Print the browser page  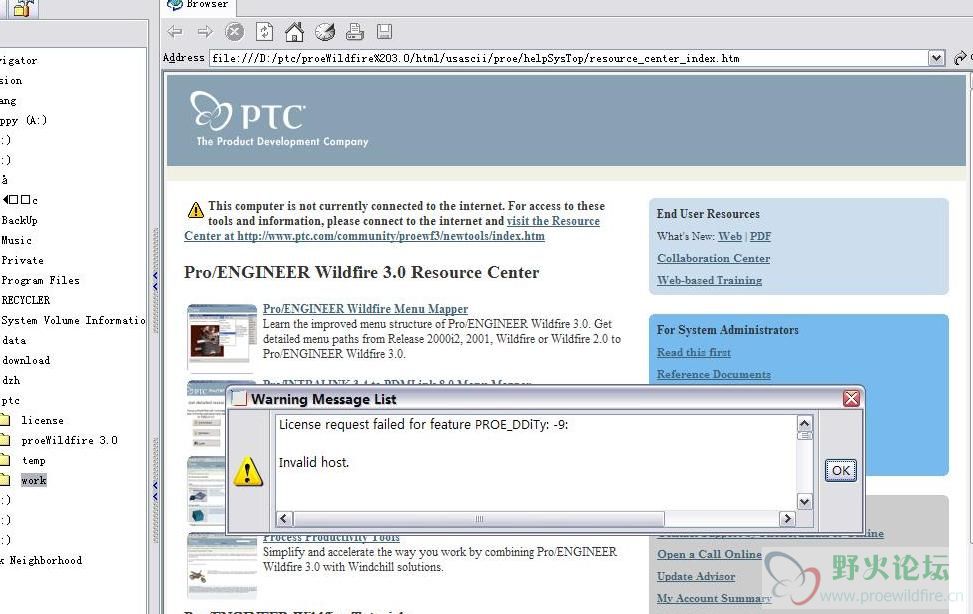(x=355, y=32)
